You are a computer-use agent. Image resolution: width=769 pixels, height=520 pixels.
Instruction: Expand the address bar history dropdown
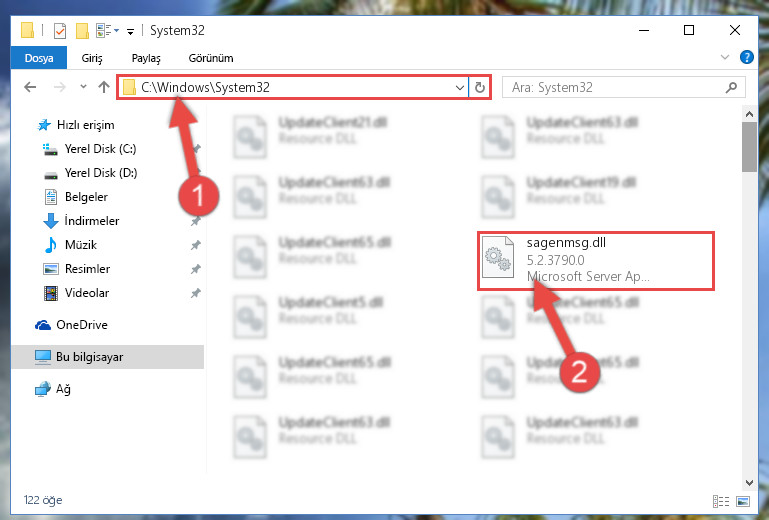coord(460,88)
